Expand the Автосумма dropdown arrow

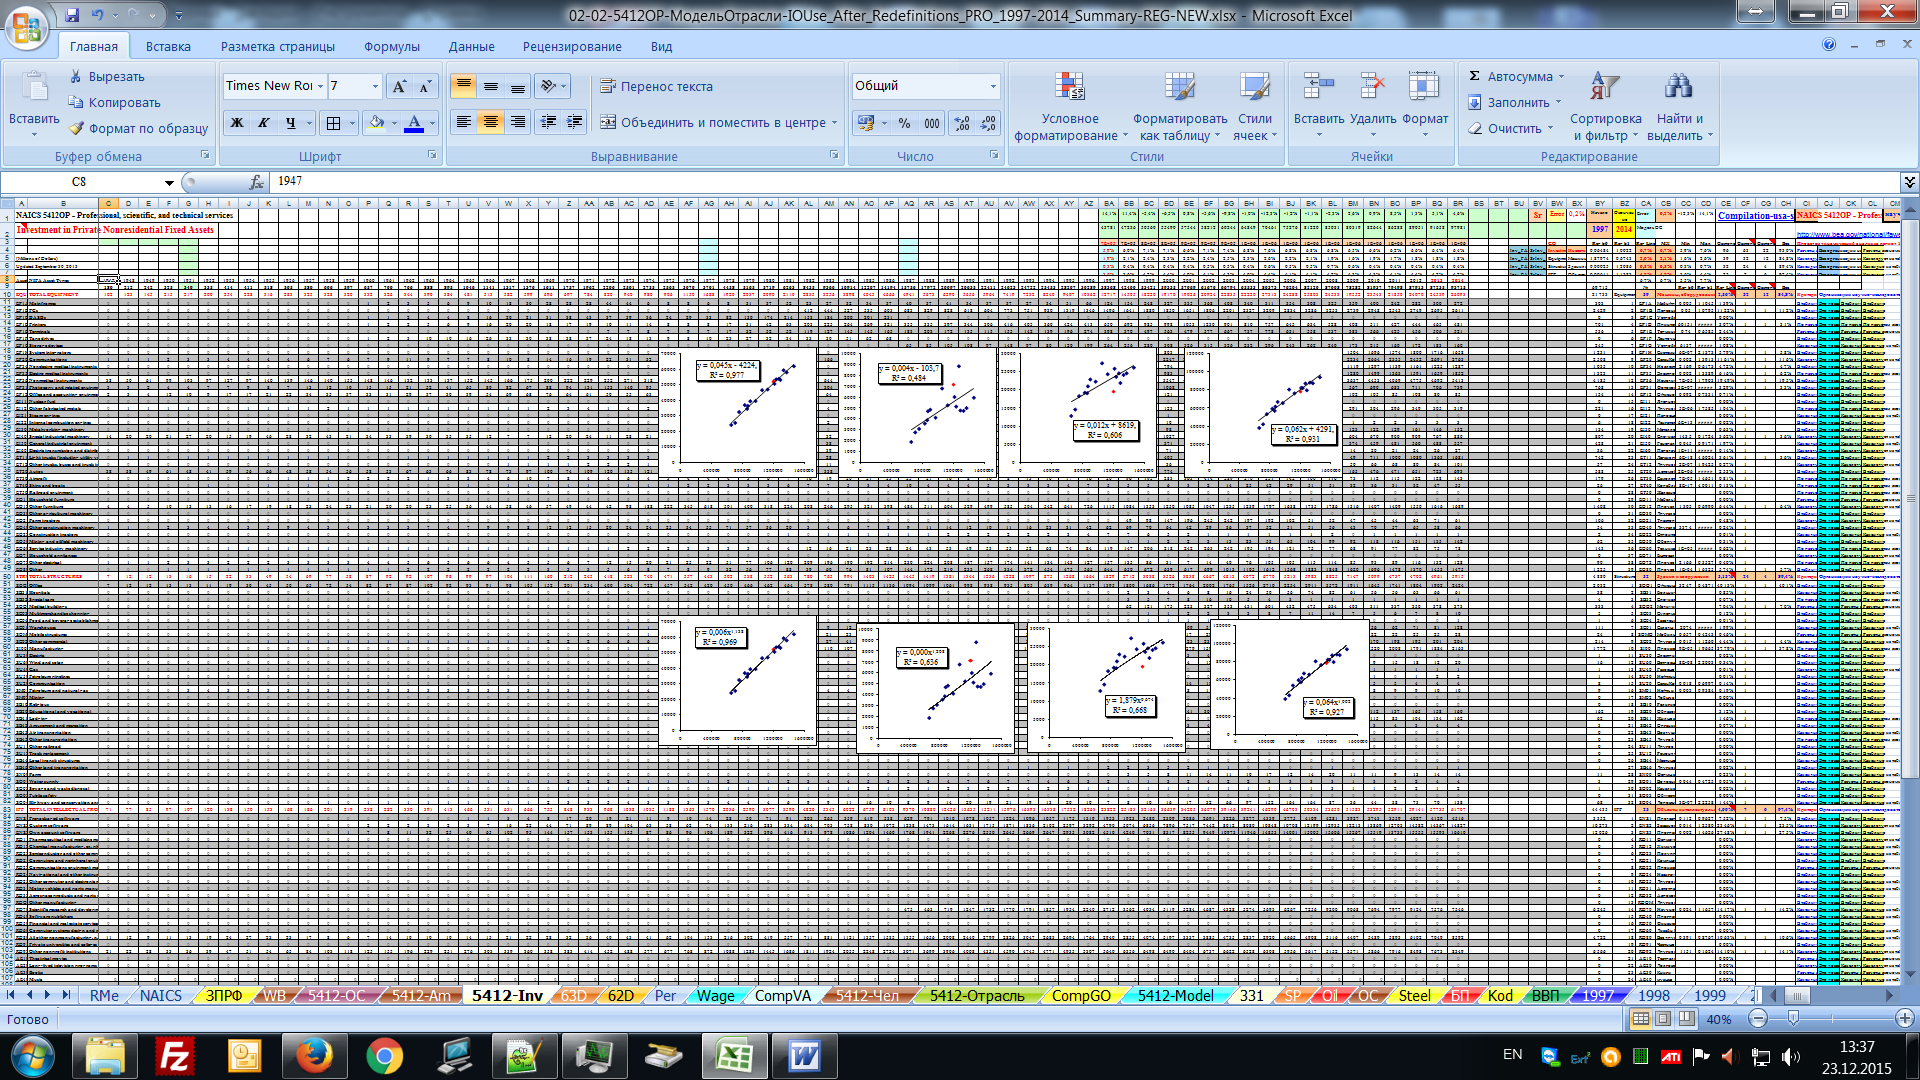[x=1561, y=76]
